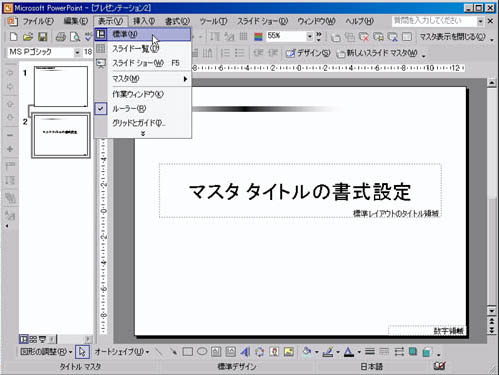Insert picture from file
This screenshot has width=499, height=375.
point(289,351)
